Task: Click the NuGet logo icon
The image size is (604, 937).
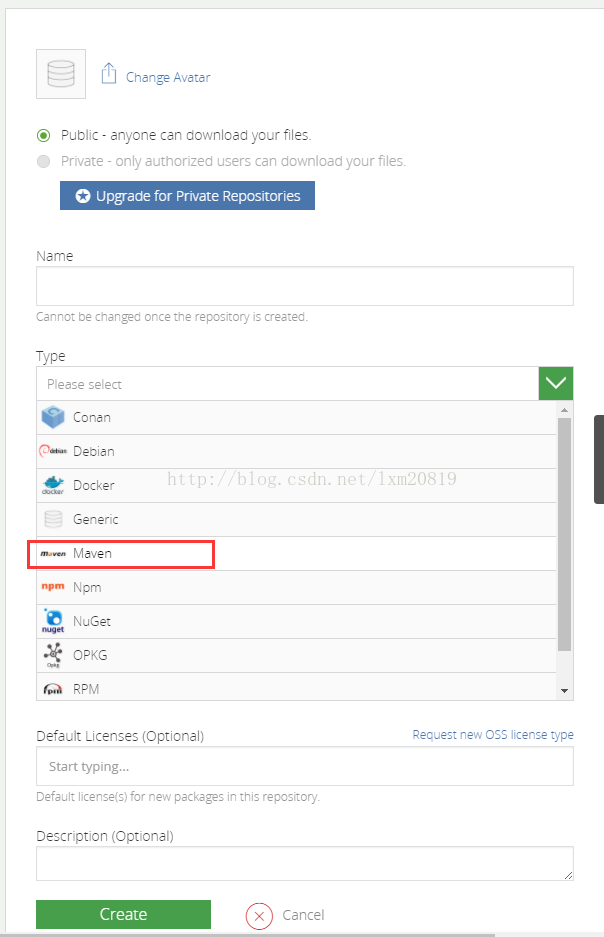Action: click(x=53, y=621)
